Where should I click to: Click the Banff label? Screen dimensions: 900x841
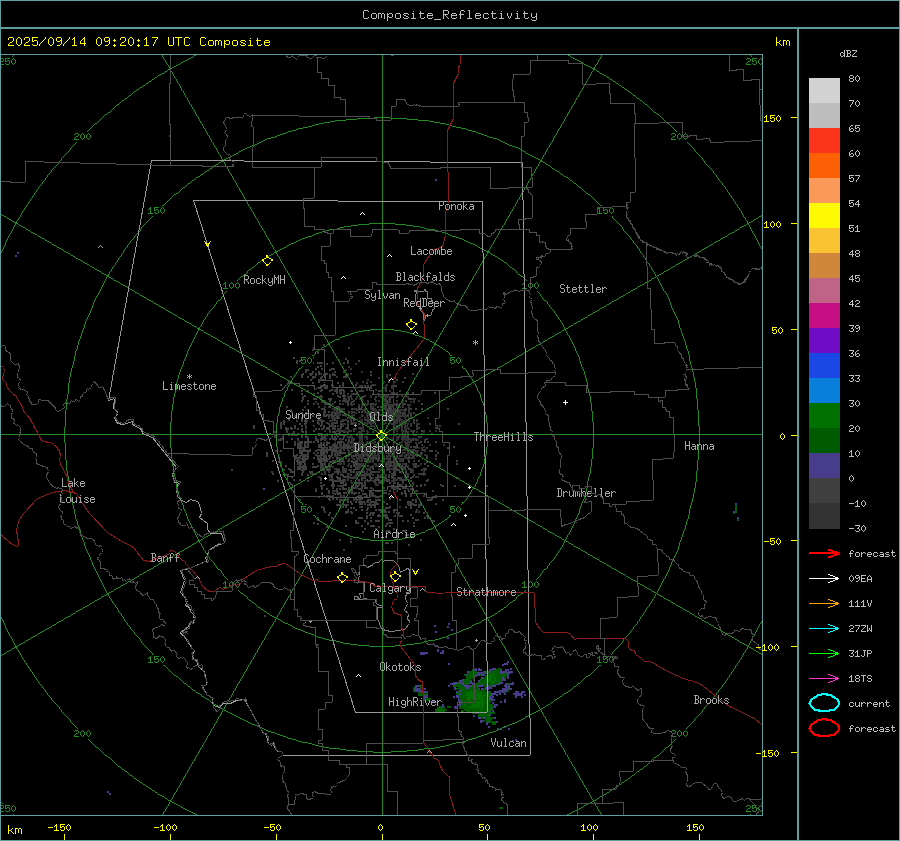tap(165, 558)
